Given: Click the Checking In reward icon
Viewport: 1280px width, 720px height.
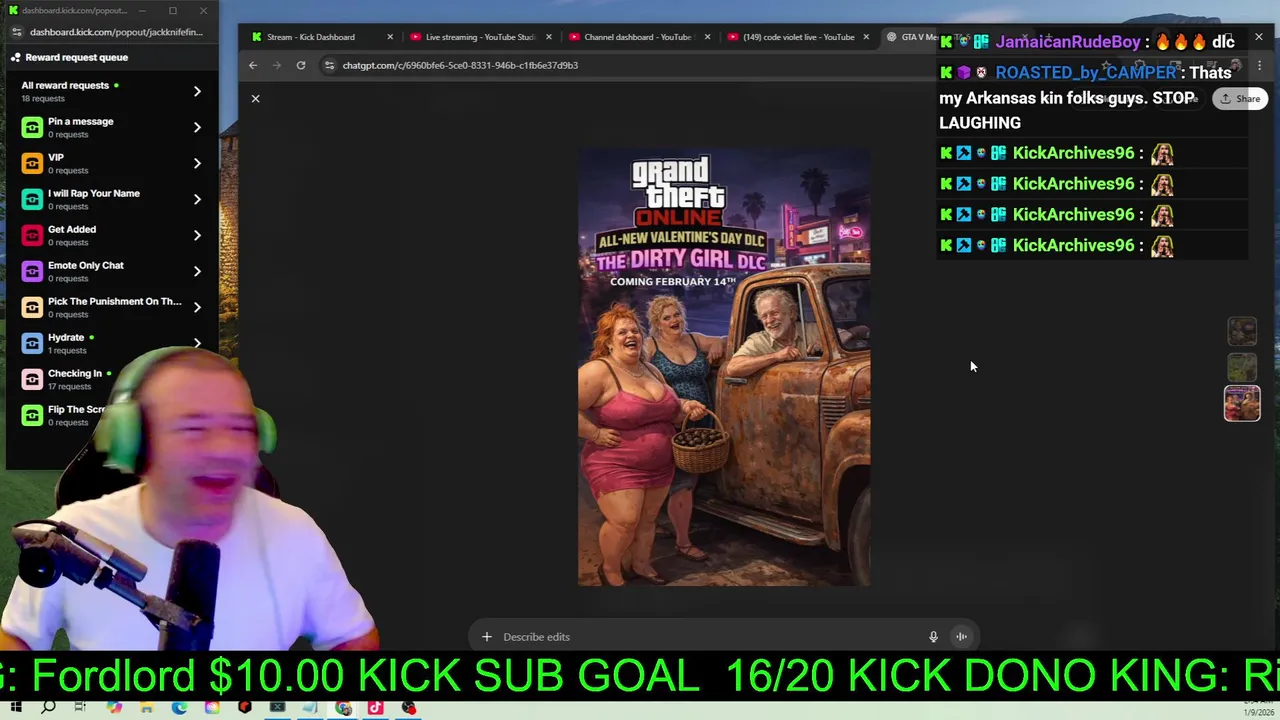Looking at the screenshot, I should 32,379.
